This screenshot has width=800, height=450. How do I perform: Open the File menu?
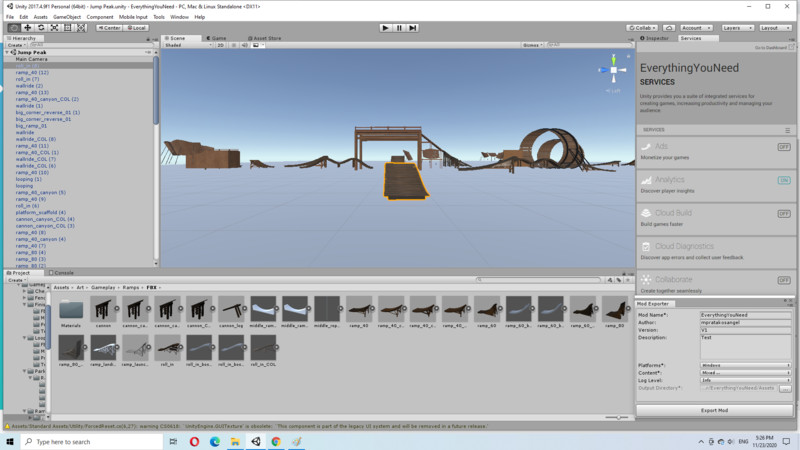coord(10,17)
